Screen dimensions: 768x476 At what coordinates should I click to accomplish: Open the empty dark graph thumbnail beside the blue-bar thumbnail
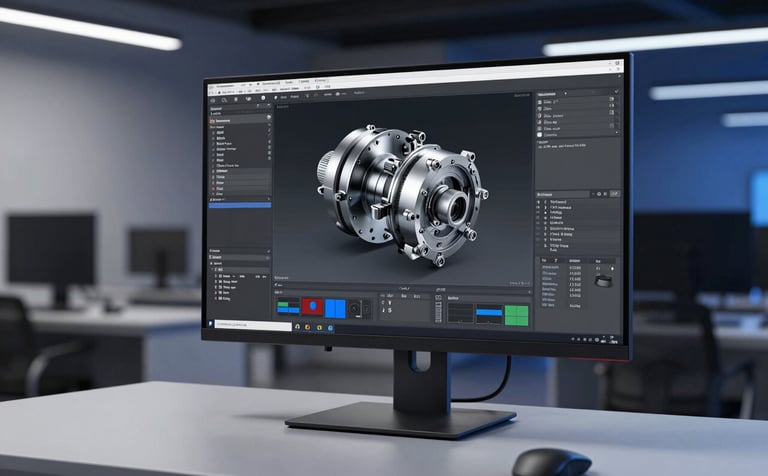click(x=460, y=313)
